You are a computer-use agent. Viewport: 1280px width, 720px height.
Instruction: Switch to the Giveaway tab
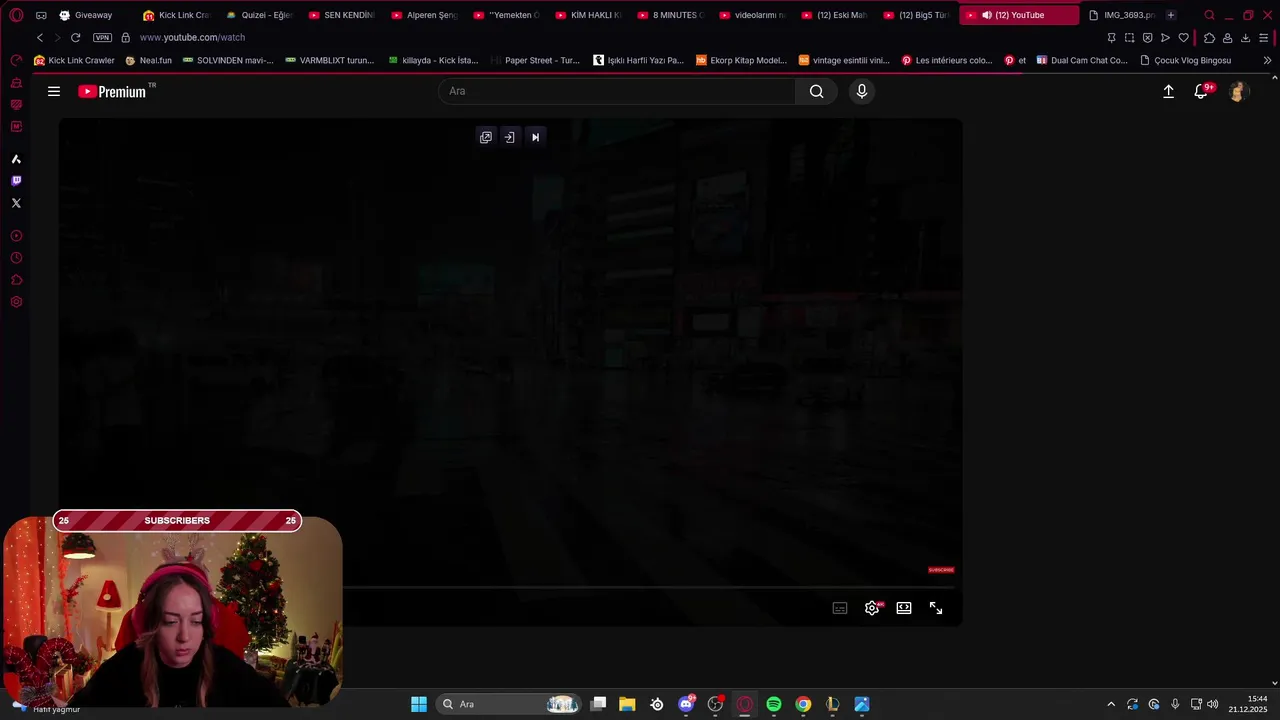[94, 15]
